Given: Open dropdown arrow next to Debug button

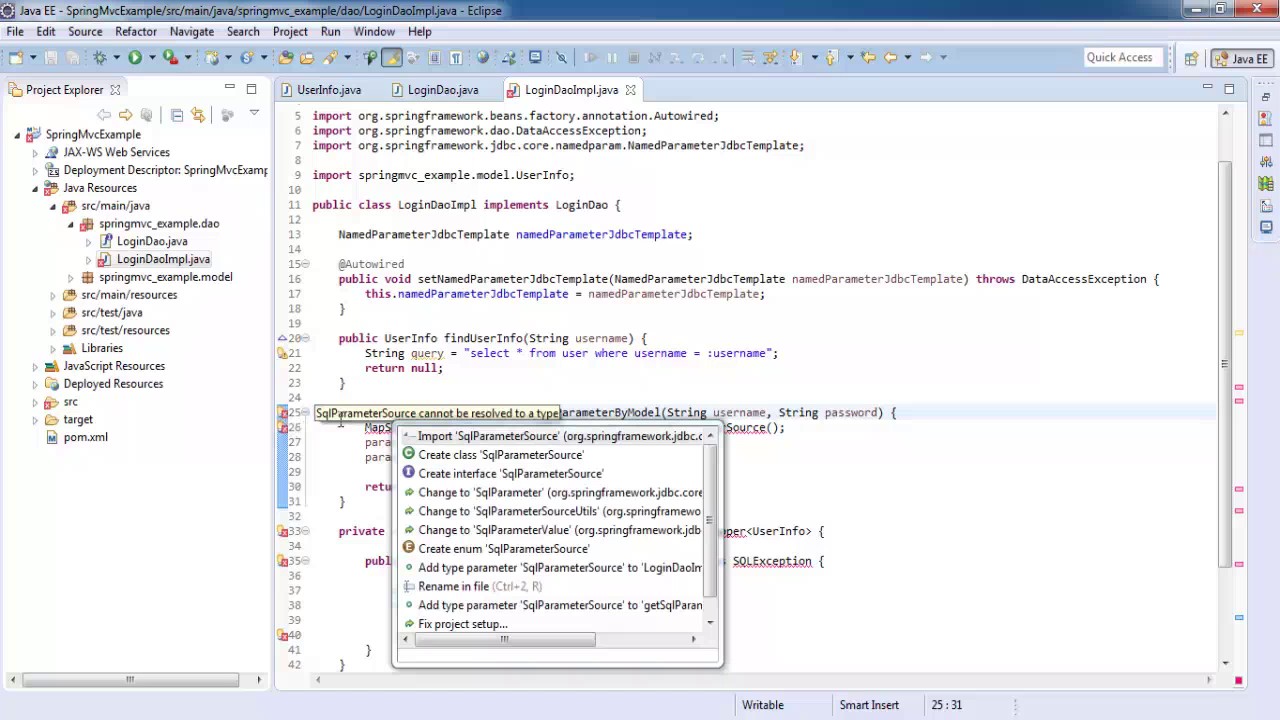Looking at the screenshot, I should (x=116, y=58).
